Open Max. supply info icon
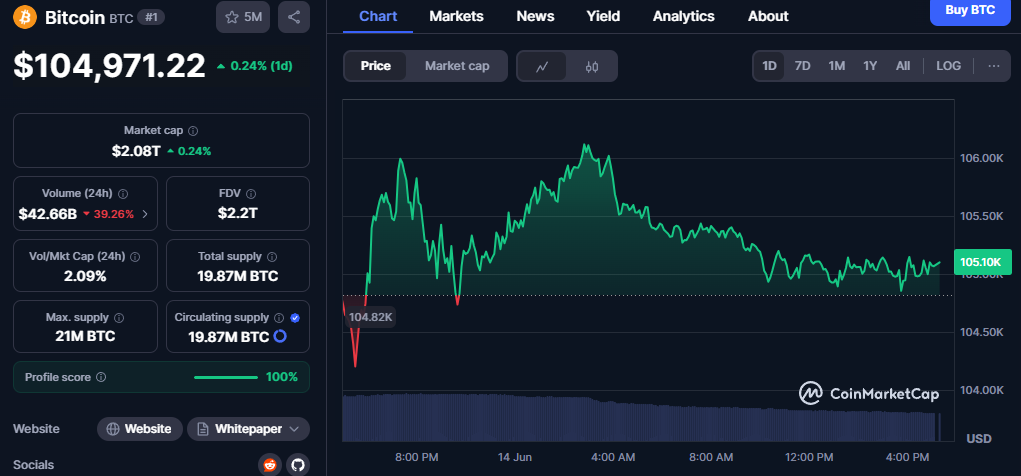The width and height of the screenshot is (1021, 476). pyautogui.click(x=119, y=318)
